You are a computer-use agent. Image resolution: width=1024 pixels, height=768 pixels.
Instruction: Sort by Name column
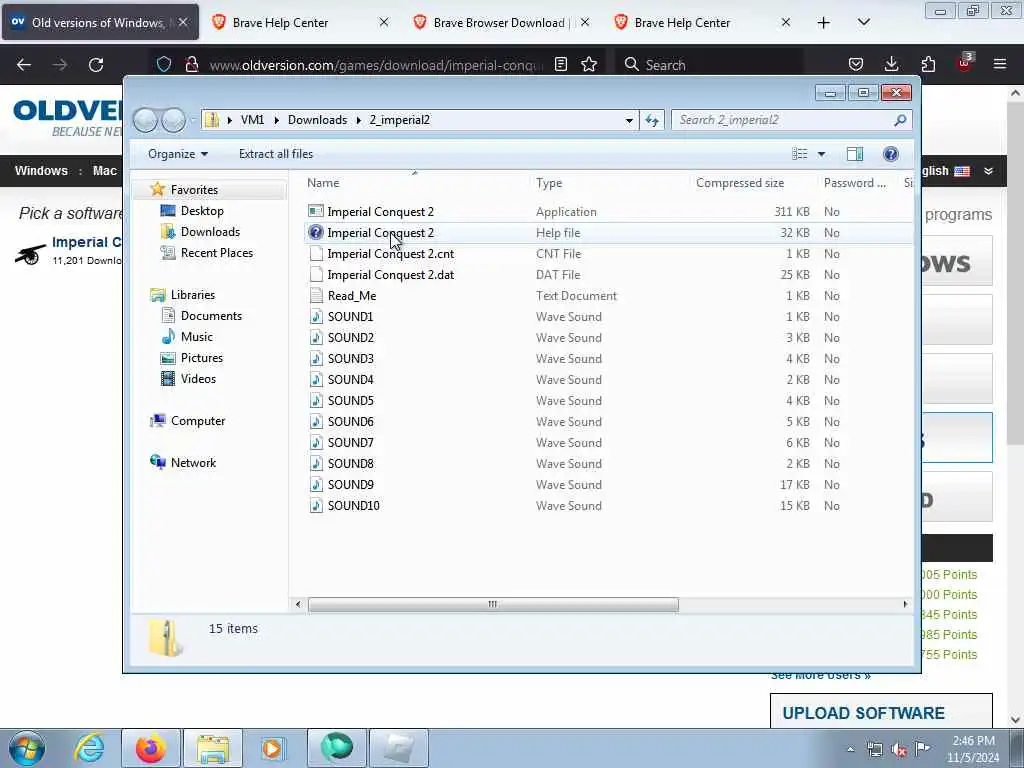[323, 183]
